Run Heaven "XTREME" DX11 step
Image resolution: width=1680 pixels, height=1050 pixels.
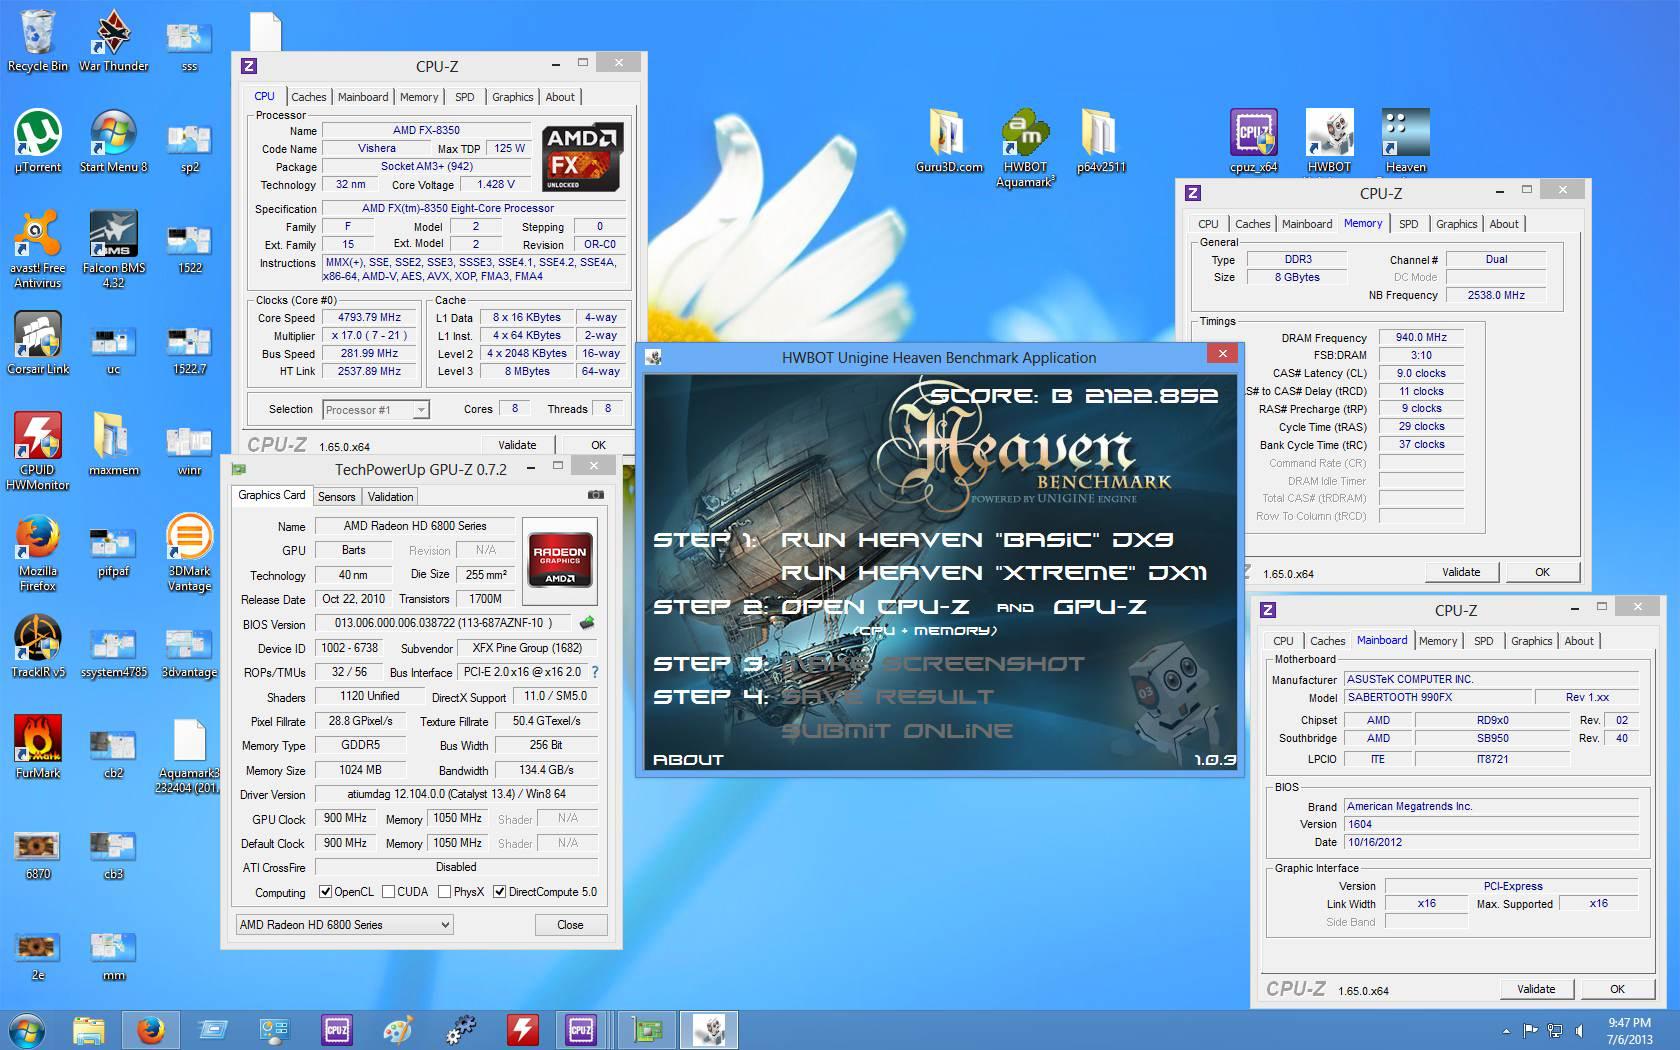click(x=994, y=573)
